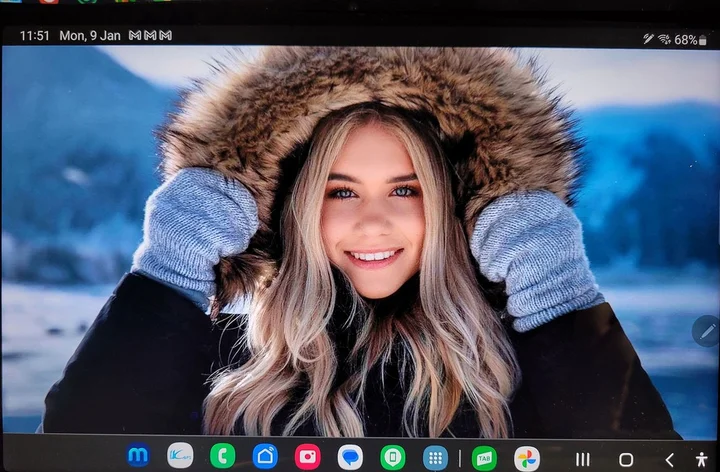The height and width of the screenshot is (472, 720).
Task: Open the blue smart home app
Action: (x=265, y=456)
